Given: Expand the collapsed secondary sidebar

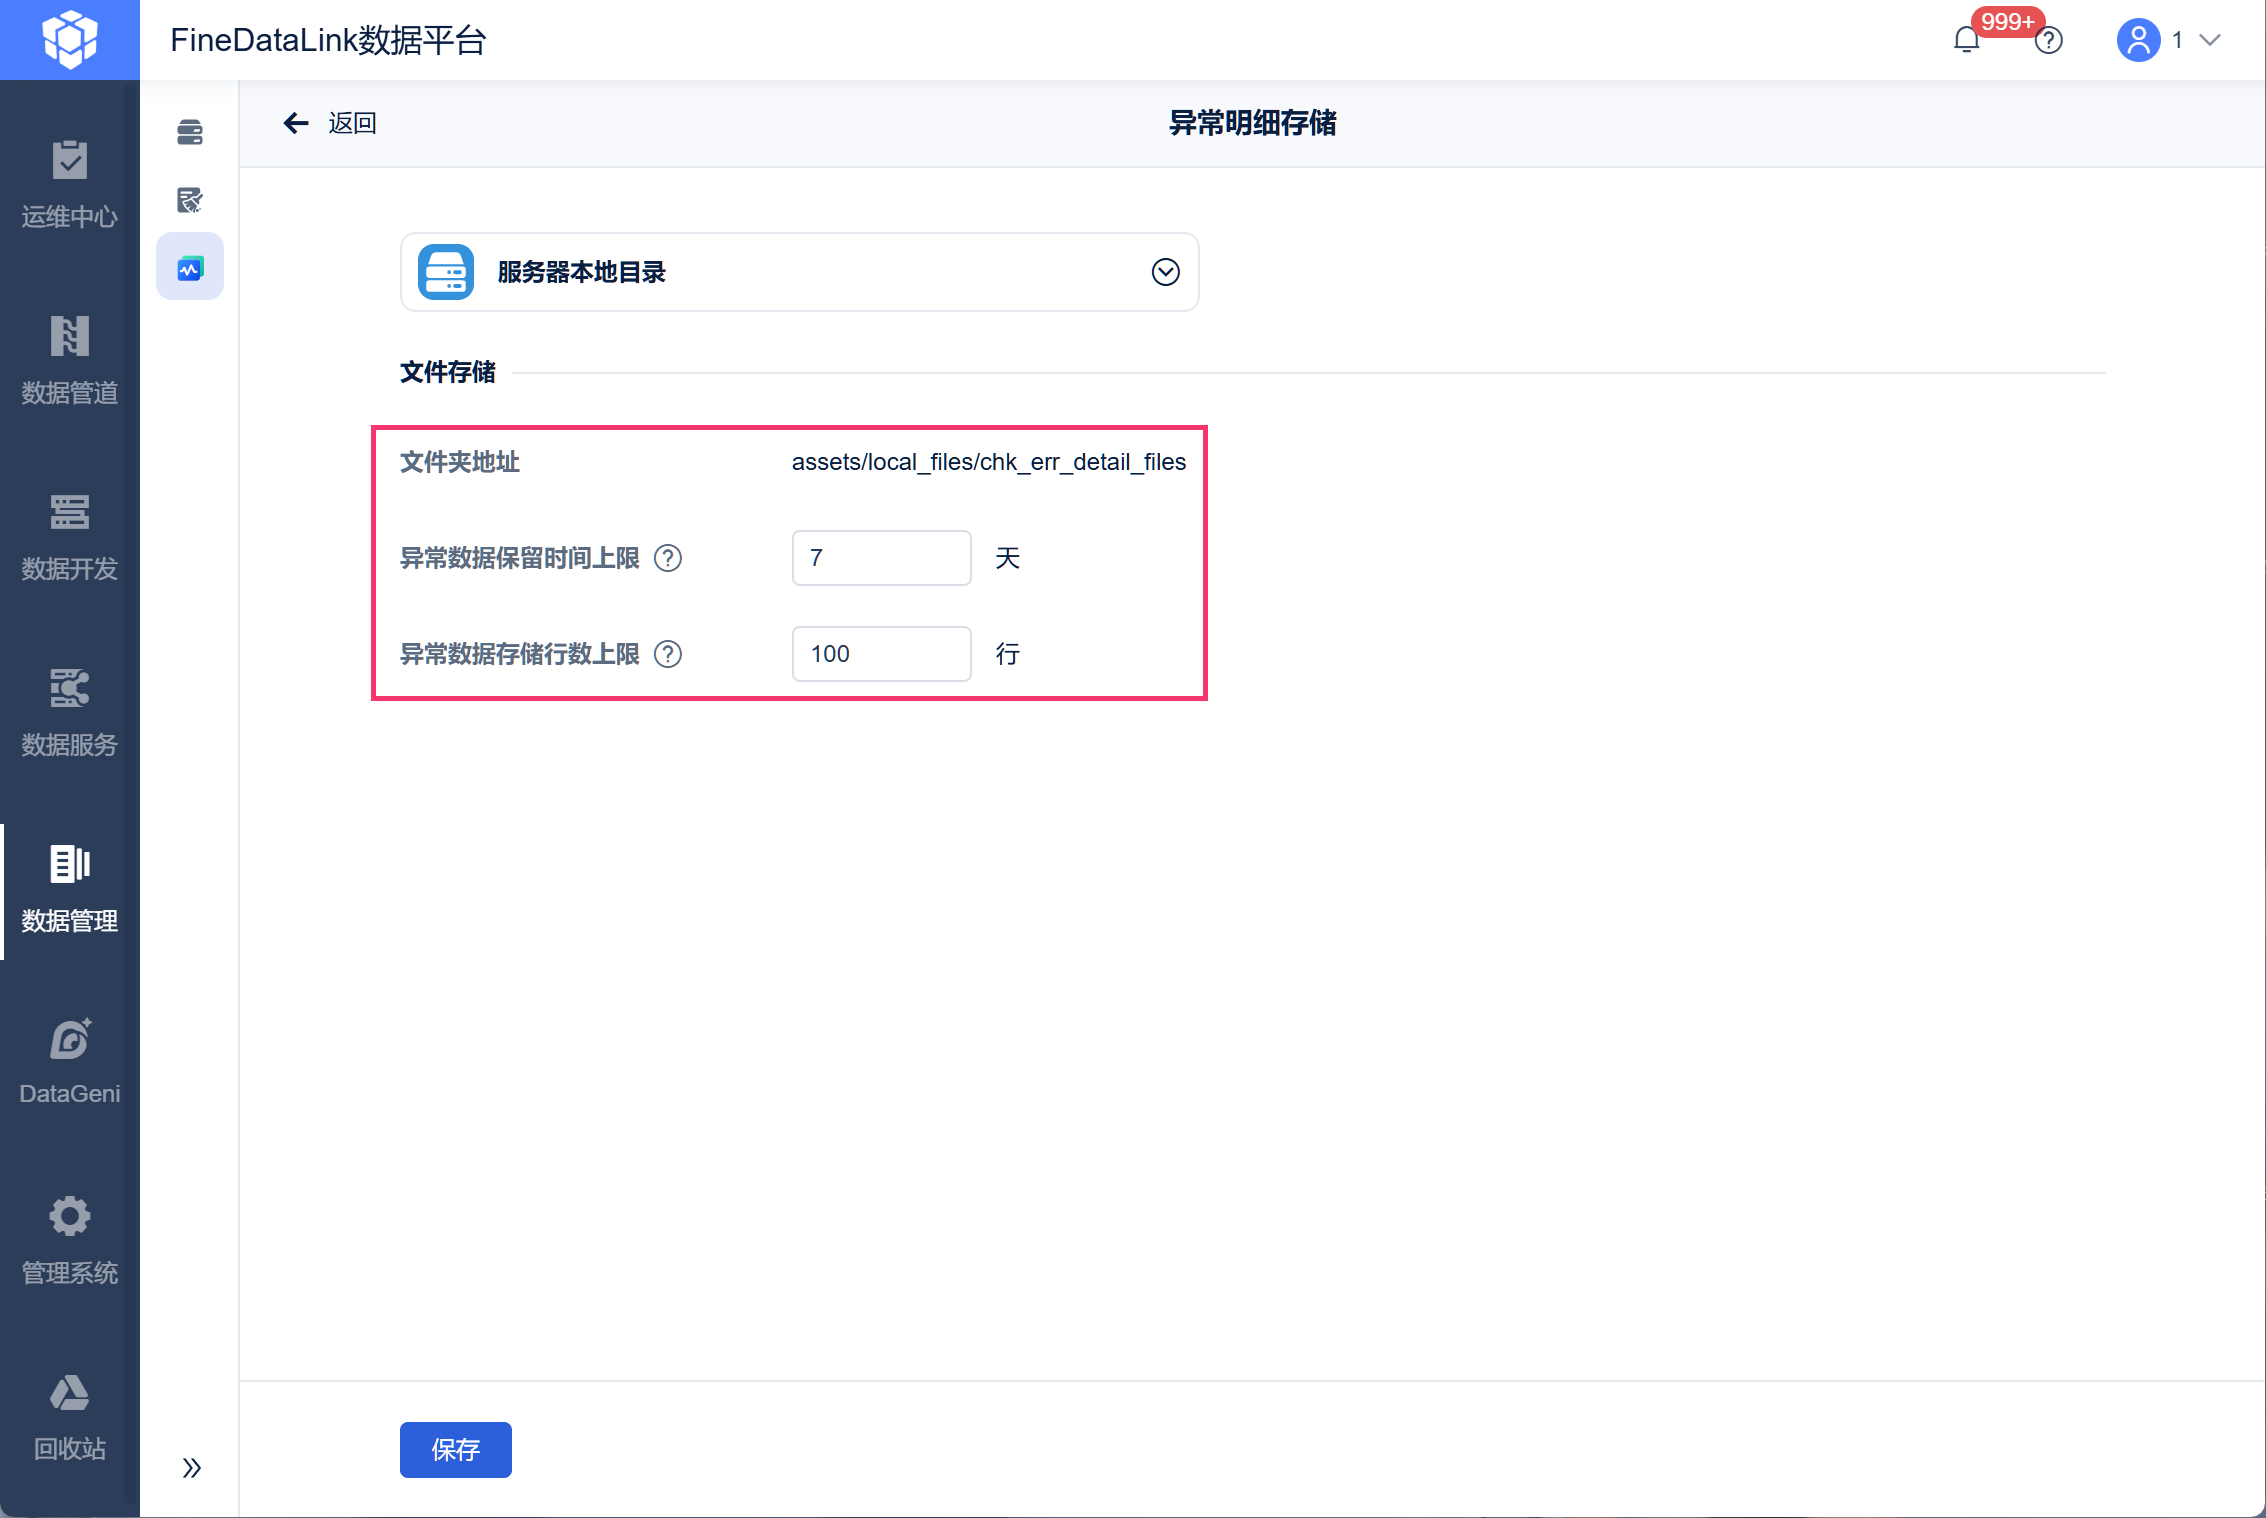Looking at the screenshot, I should pos(191,1467).
